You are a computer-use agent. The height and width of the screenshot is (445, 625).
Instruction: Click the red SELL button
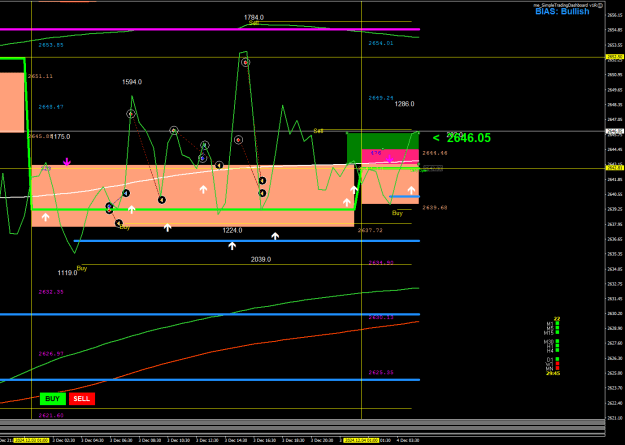pos(82,399)
